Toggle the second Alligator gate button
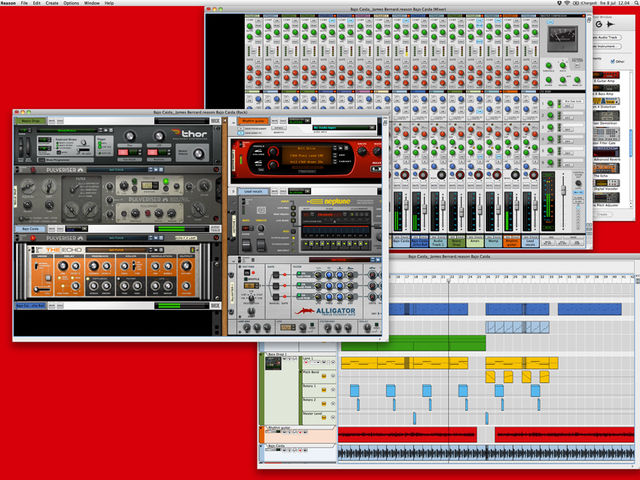The width and height of the screenshot is (640, 480). (x=276, y=285)
